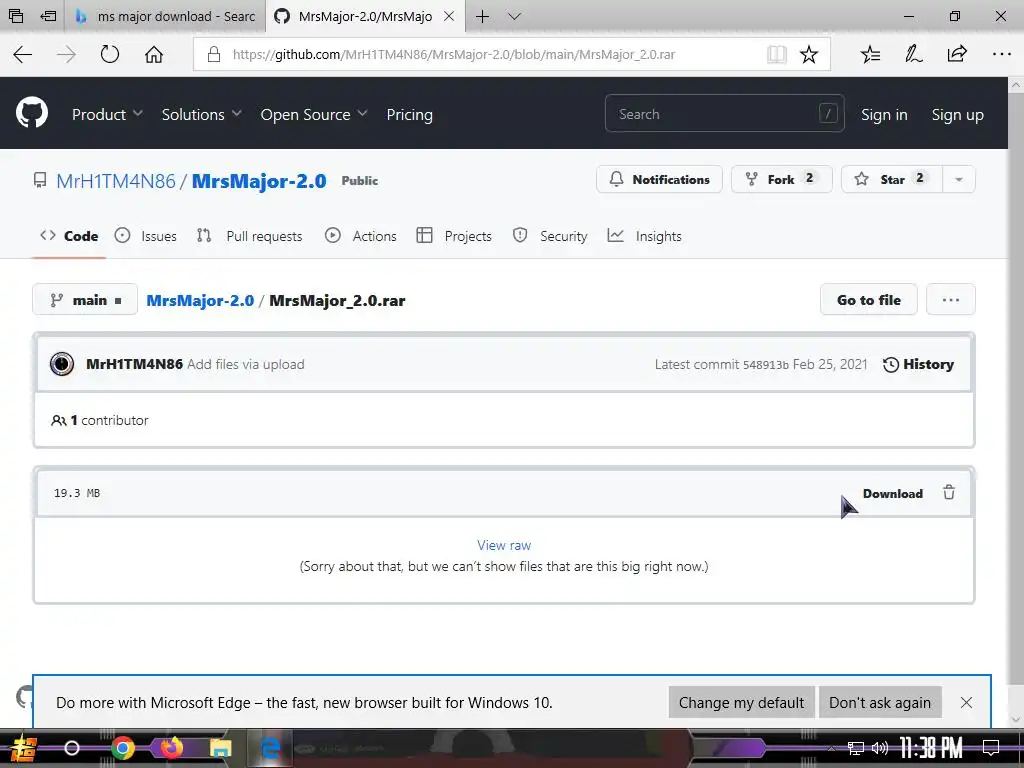Expand the Product menu
This screenshot has height=768, width=1024.
pyautogui.click(x=107, y=114)
